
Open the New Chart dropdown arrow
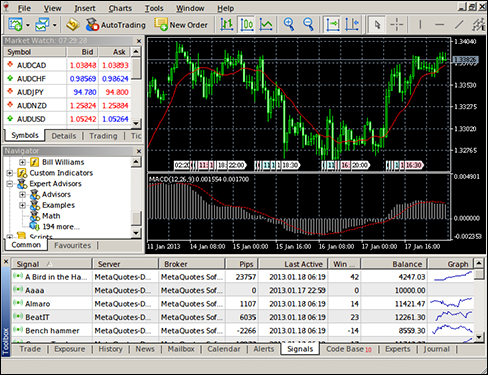(28, 25)
